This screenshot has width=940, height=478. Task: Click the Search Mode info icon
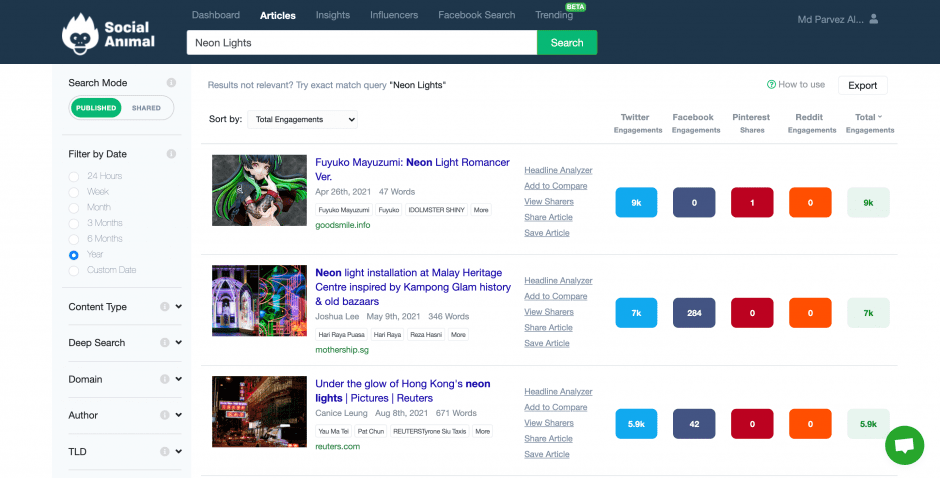click(x=171, y=83)
